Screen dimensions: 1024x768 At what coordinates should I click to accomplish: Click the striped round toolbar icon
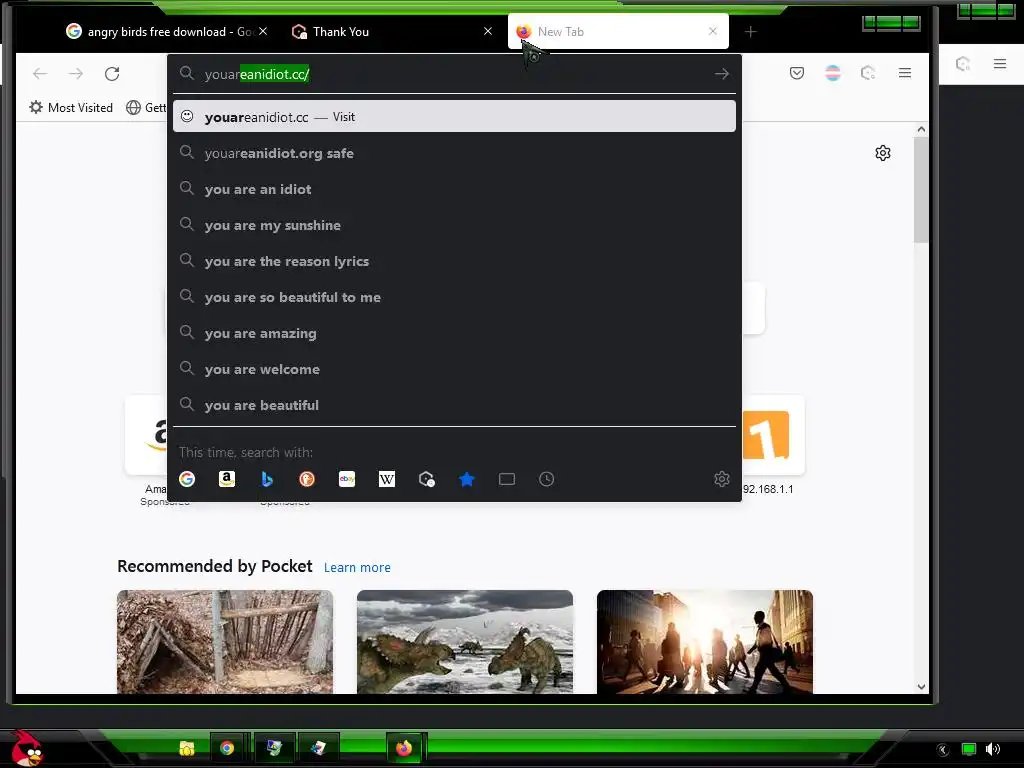pos(833,73)
